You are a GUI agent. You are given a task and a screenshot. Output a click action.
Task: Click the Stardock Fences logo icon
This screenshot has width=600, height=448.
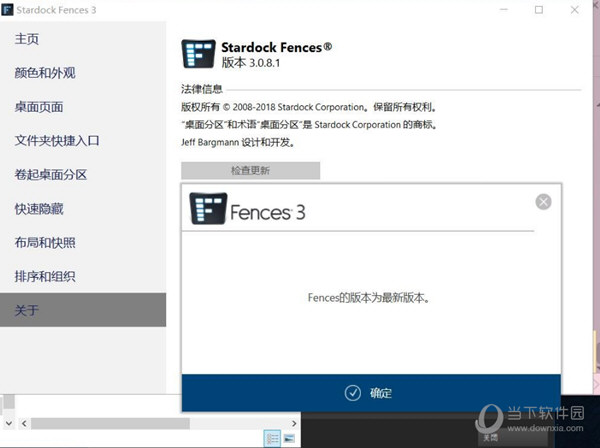(198, 54)
